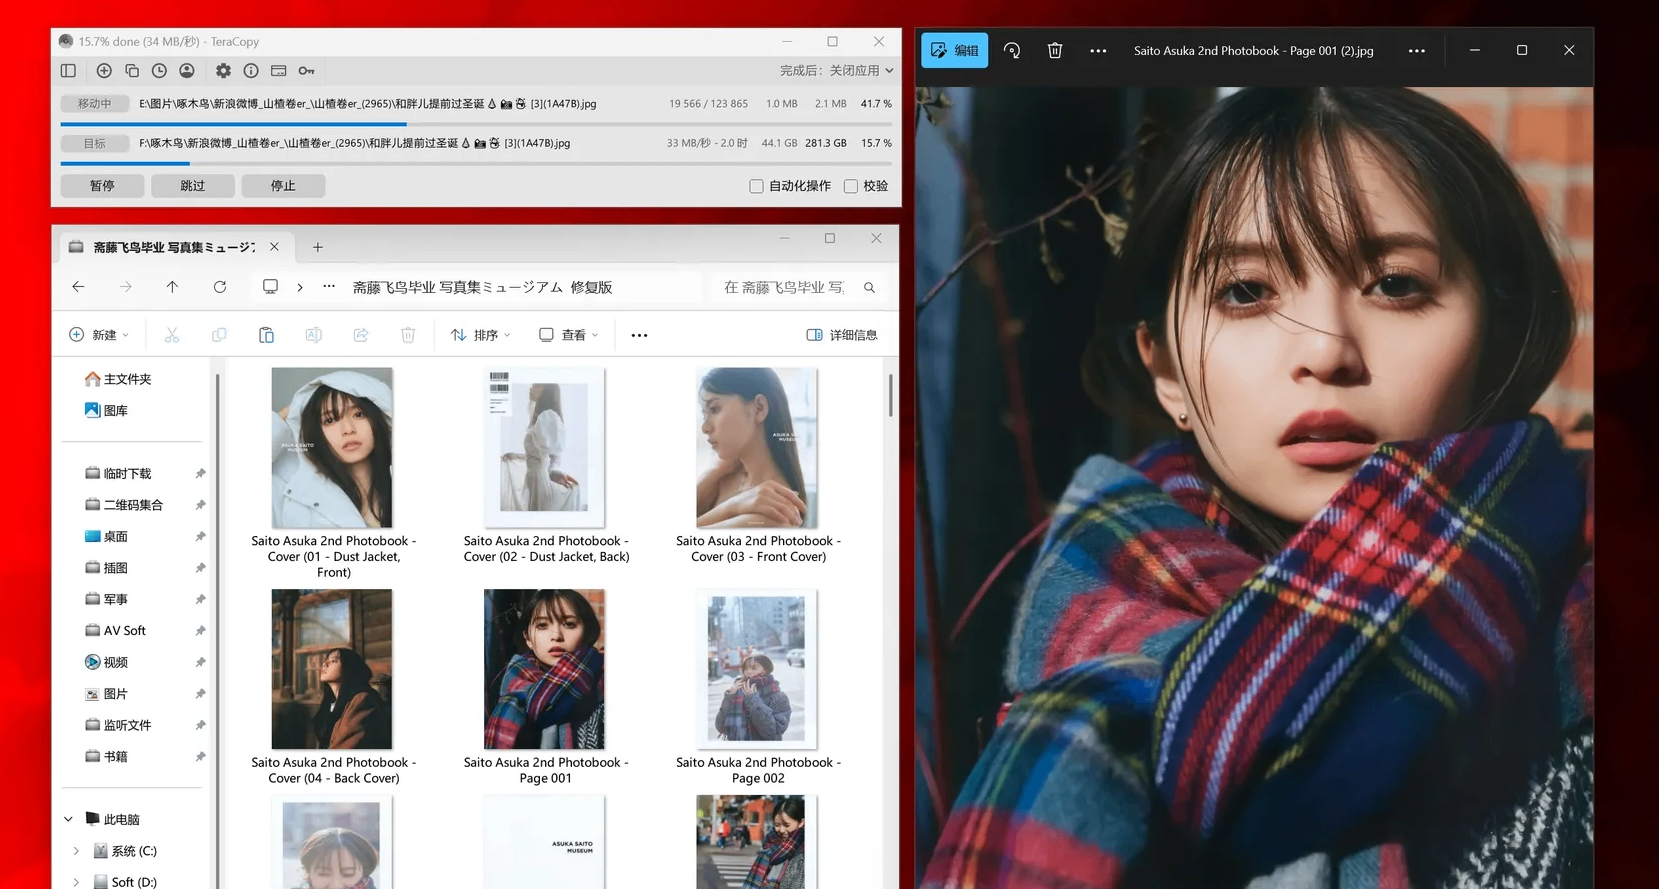This screenshot has width=1659, height=889.
Task: Click the key license icon in TeraCopy
Action: (x=307, y=71)
